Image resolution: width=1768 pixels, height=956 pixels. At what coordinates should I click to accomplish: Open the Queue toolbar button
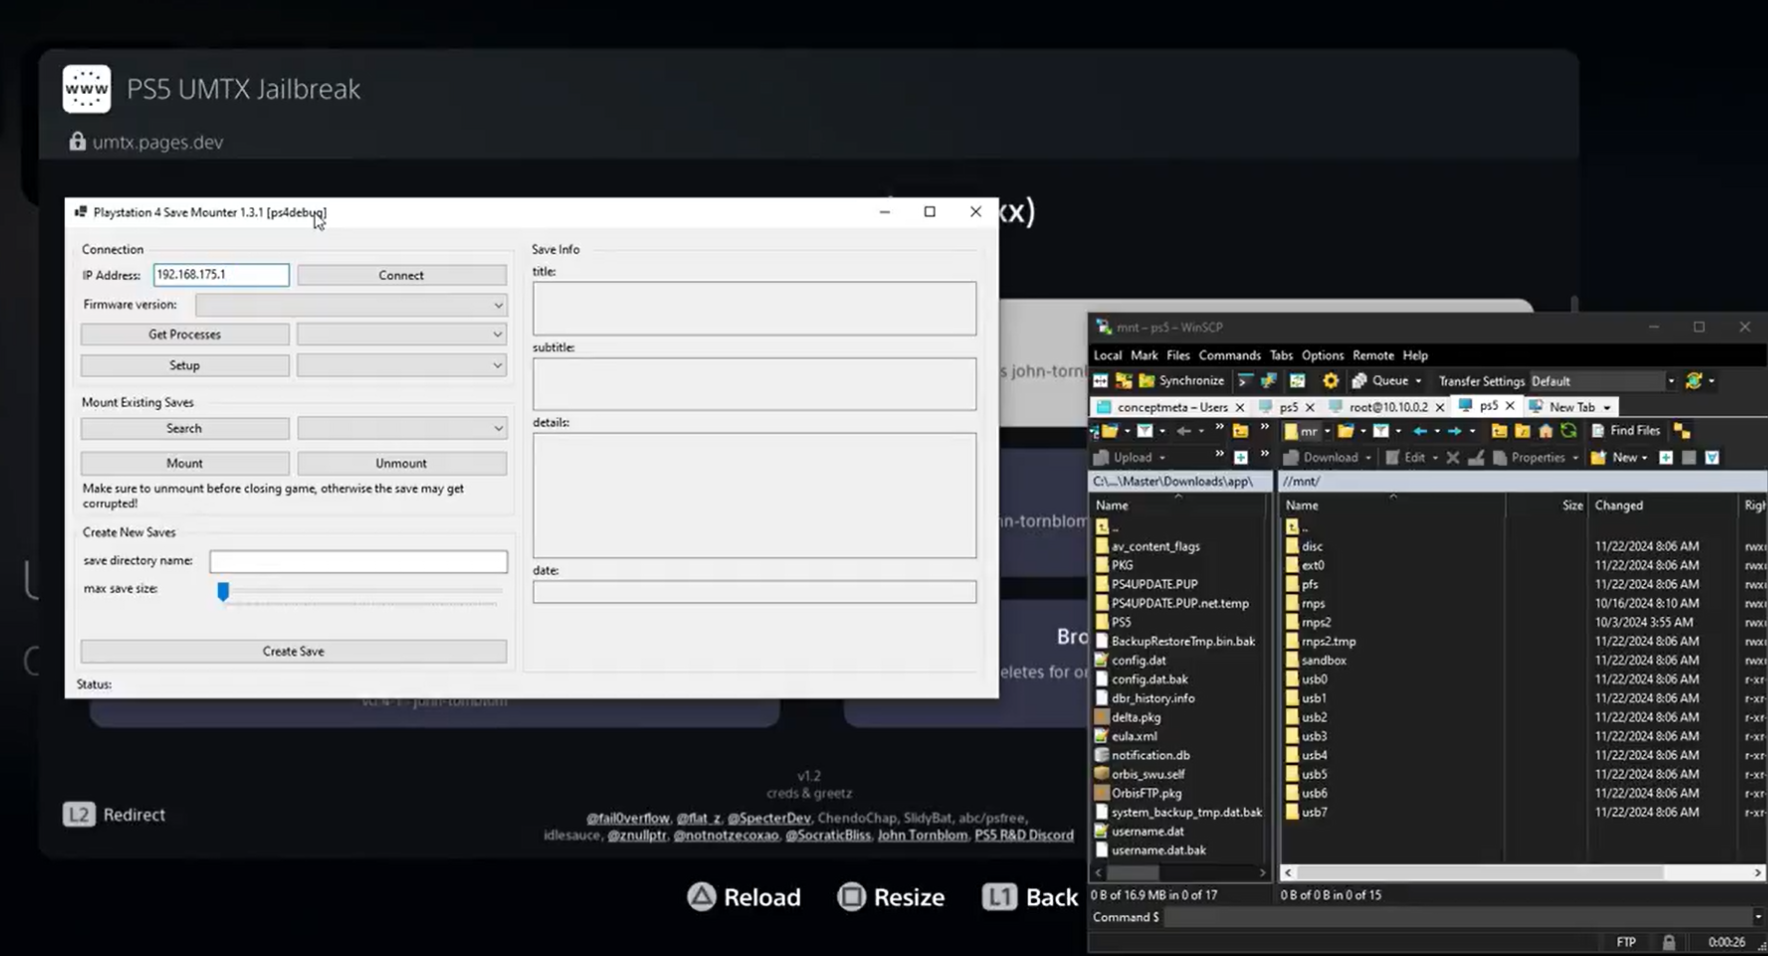point(1380,381)
